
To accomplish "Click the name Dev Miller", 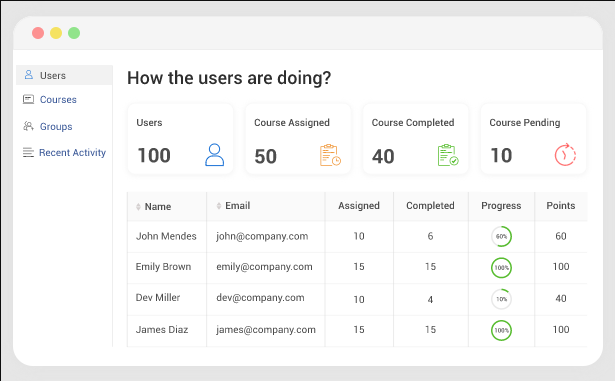I will coord(158,297).
